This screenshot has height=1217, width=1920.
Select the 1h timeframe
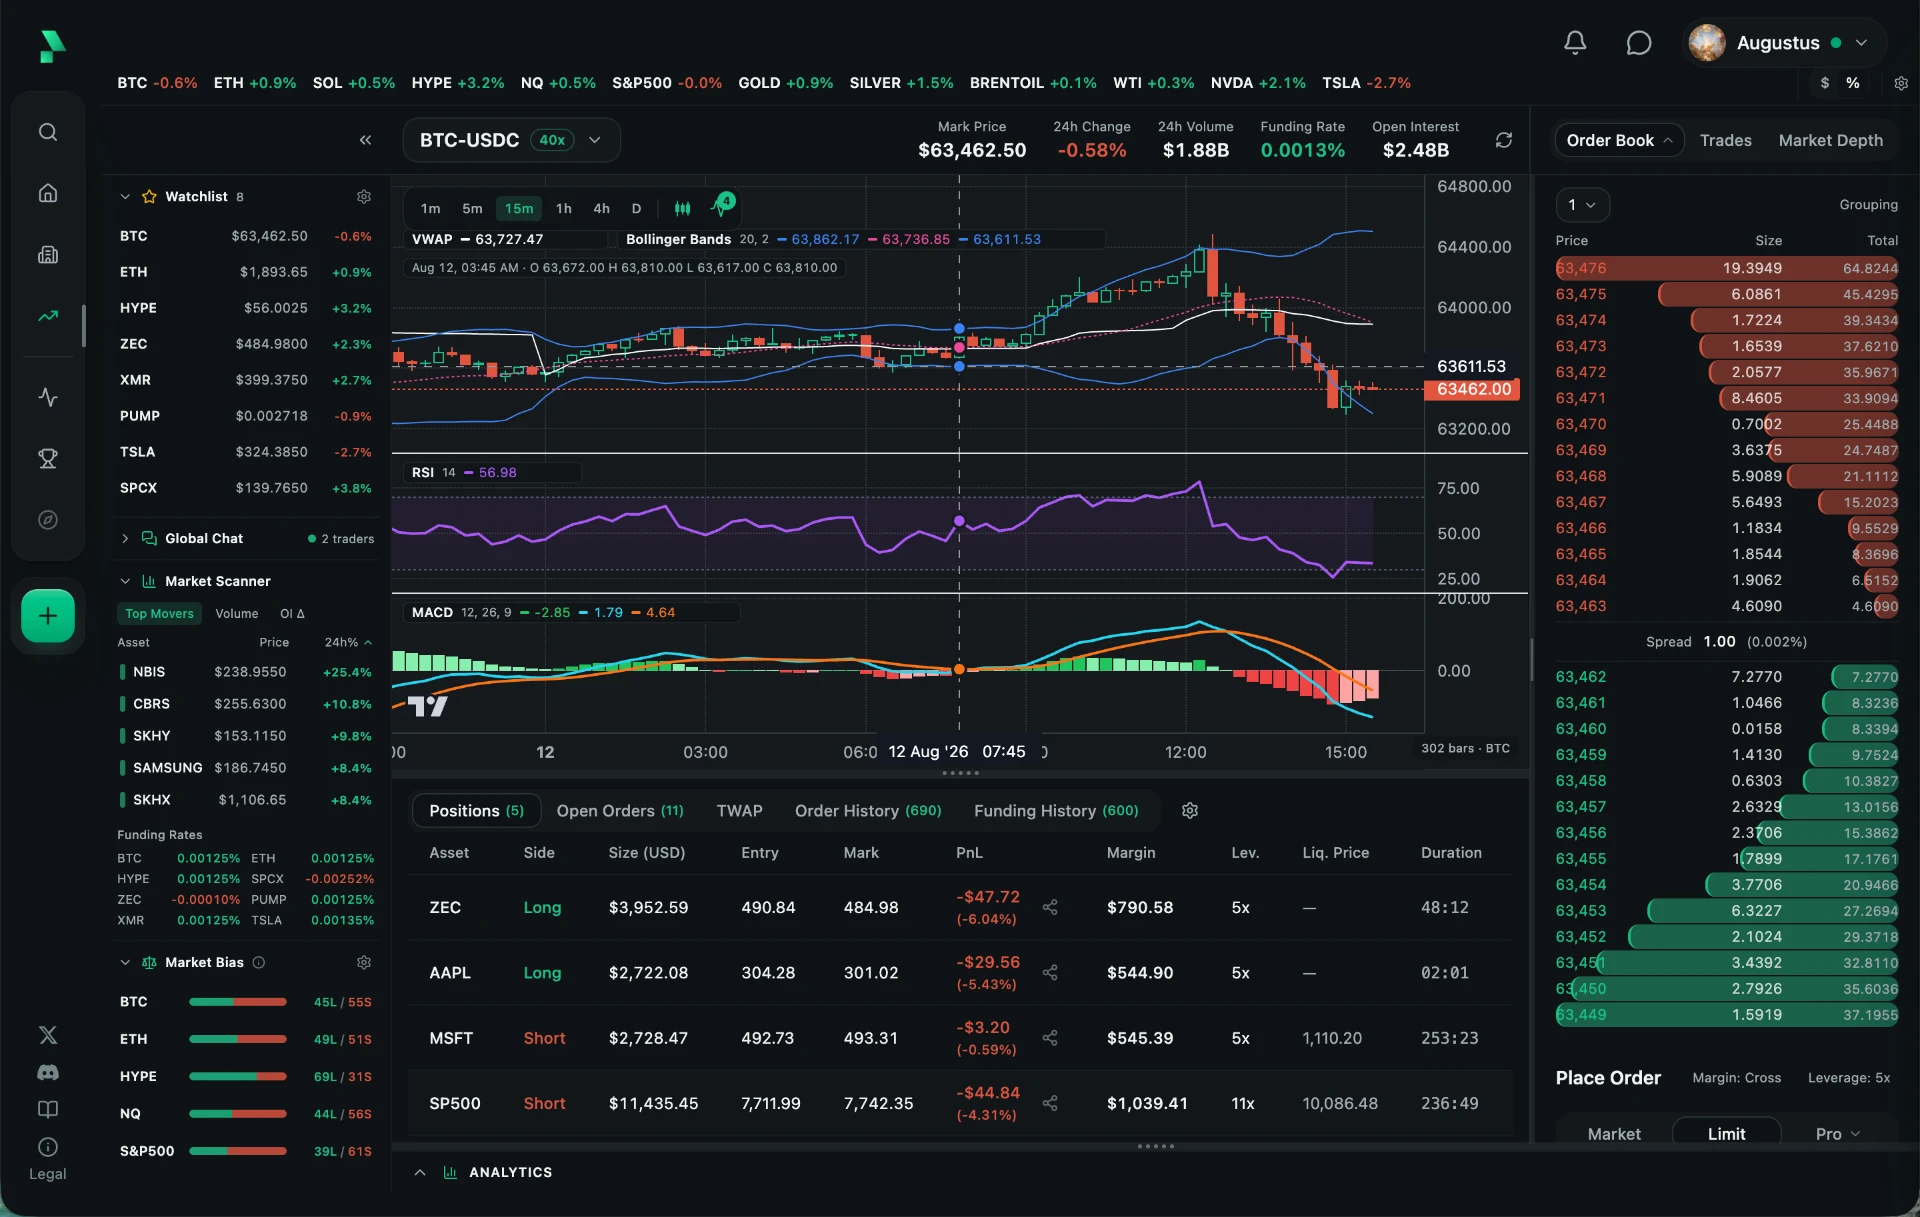point(564,208)
